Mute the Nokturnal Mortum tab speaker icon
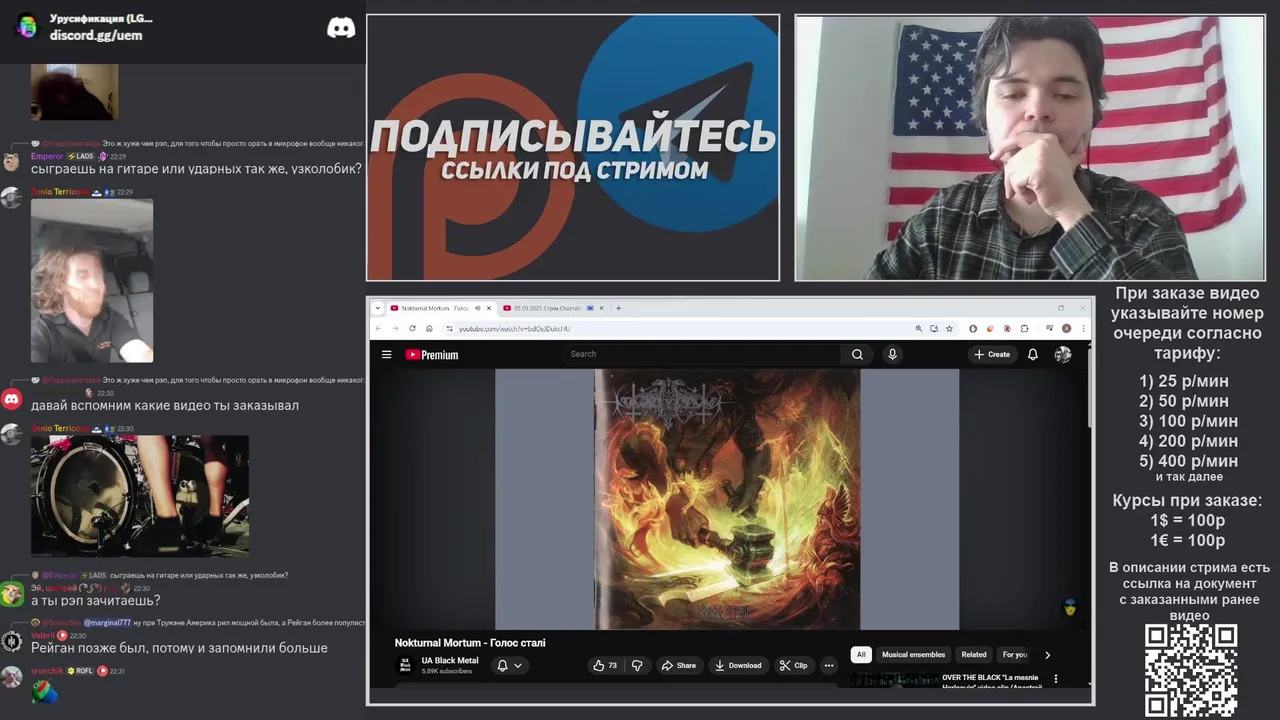The width and height of the screenshot is (1280, 720). pyautogui.click(x=477, y=308)
